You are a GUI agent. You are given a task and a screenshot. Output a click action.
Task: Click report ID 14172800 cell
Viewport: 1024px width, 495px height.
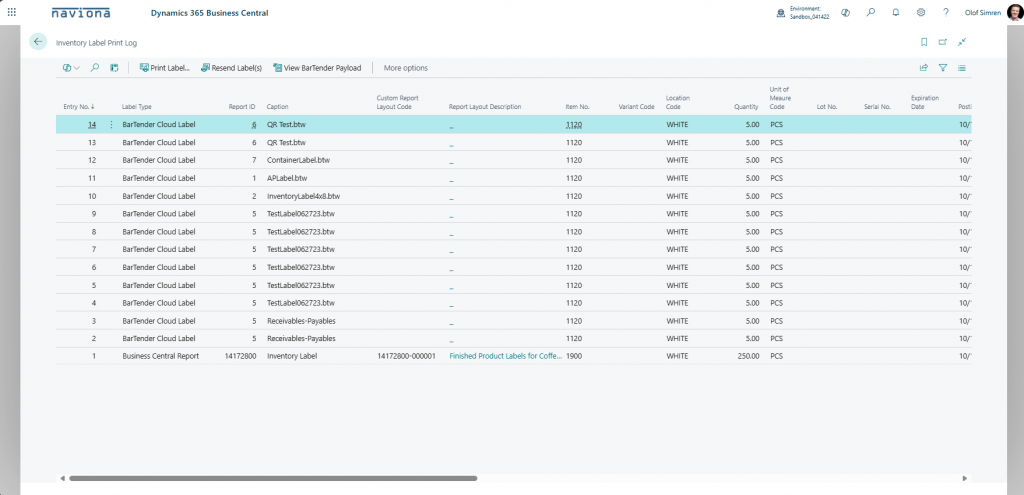click(x=240, y=356)
